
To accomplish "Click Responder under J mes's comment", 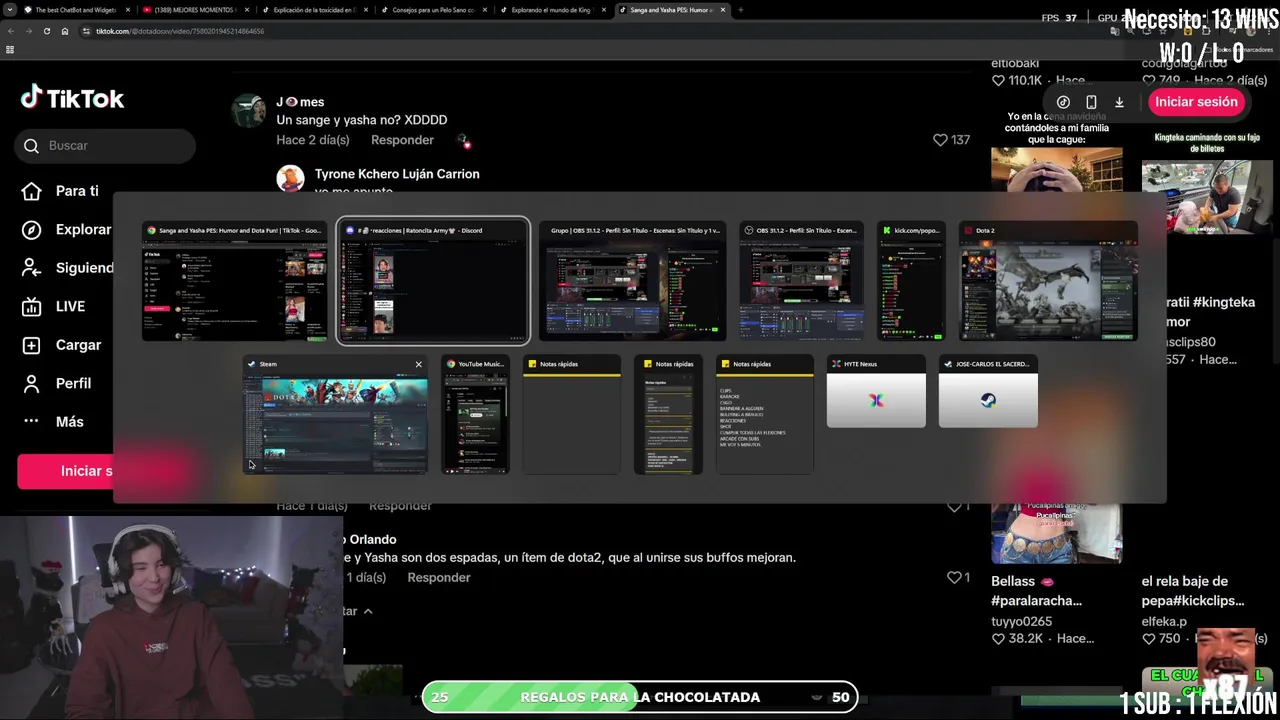I will click(x=402, y=140).
